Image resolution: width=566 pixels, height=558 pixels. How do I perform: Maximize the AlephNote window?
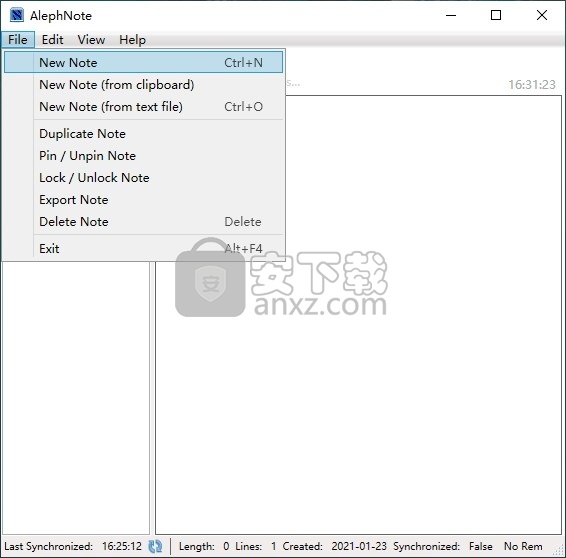496,15
